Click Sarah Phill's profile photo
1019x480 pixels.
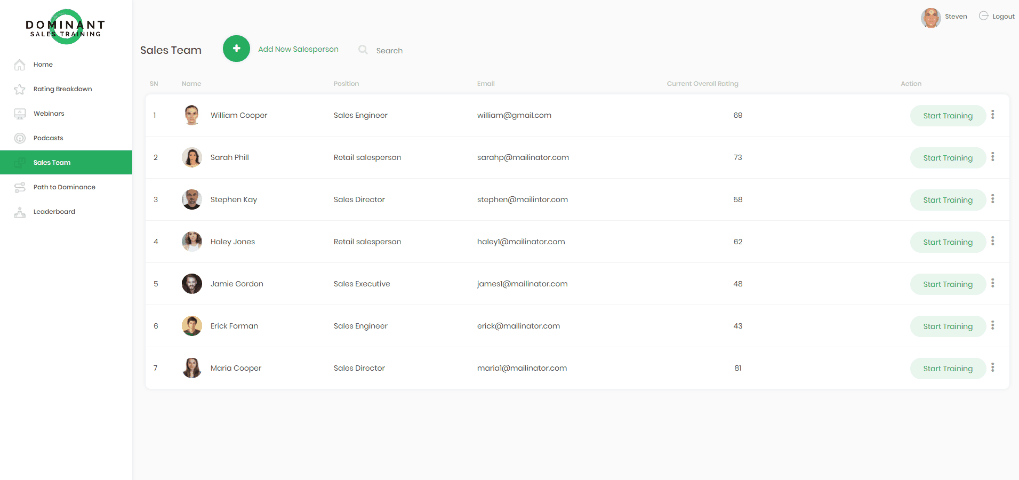coord(192,157)
